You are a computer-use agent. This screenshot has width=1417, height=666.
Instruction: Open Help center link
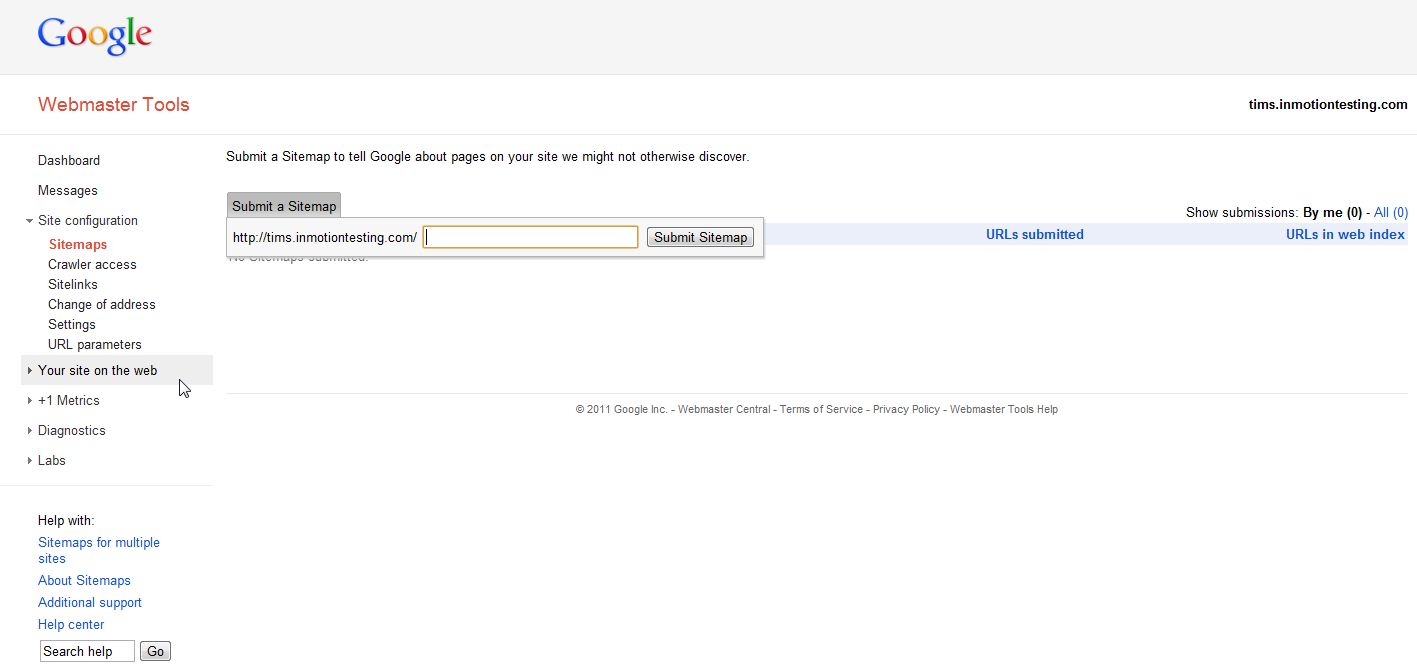point(71,625)
